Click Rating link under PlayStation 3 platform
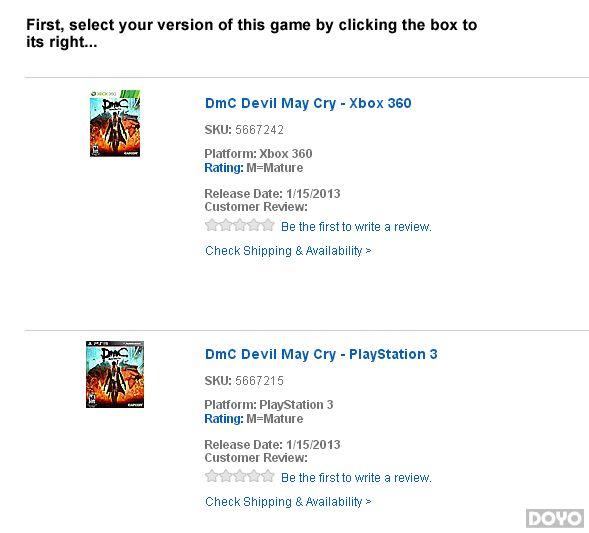 [224, 418]
